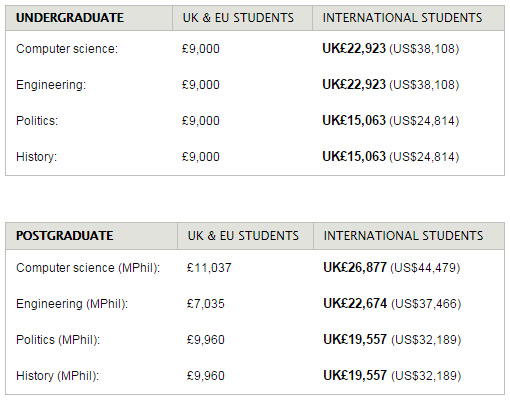Screen dimensions: 510x402
Task: Click the UNDERGRADUATE table header
Action: [70, 18]
